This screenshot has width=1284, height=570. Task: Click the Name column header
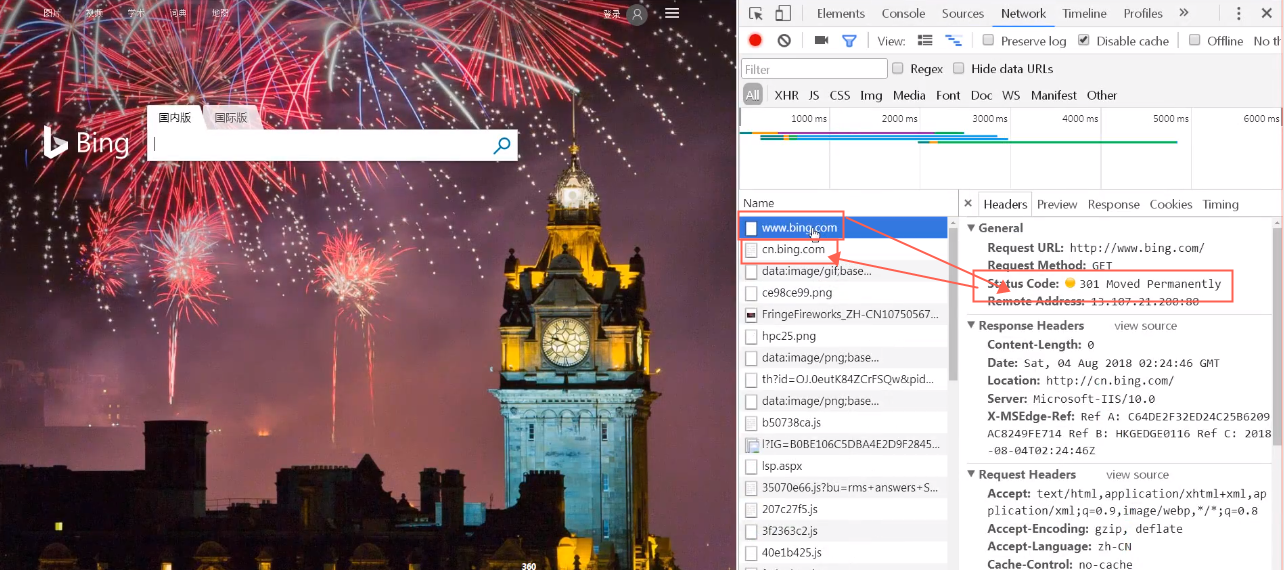848,203
